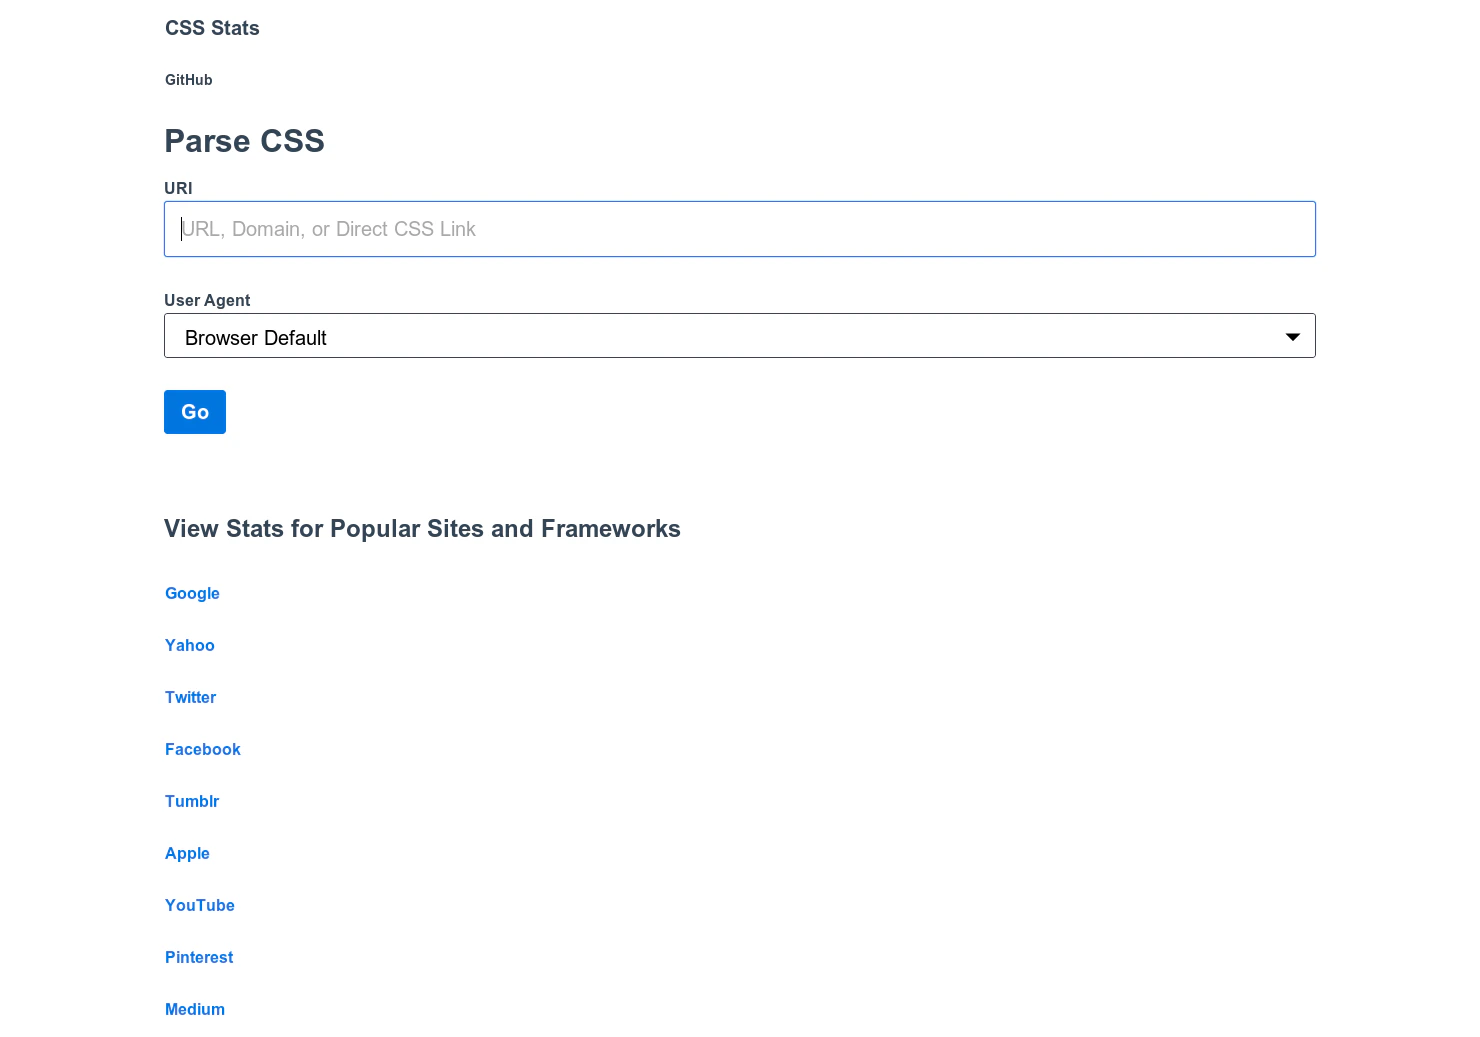Choose a different user agent option
Screen dimensions: 1480x1037
pyautogui.click(x=740, y=336)
